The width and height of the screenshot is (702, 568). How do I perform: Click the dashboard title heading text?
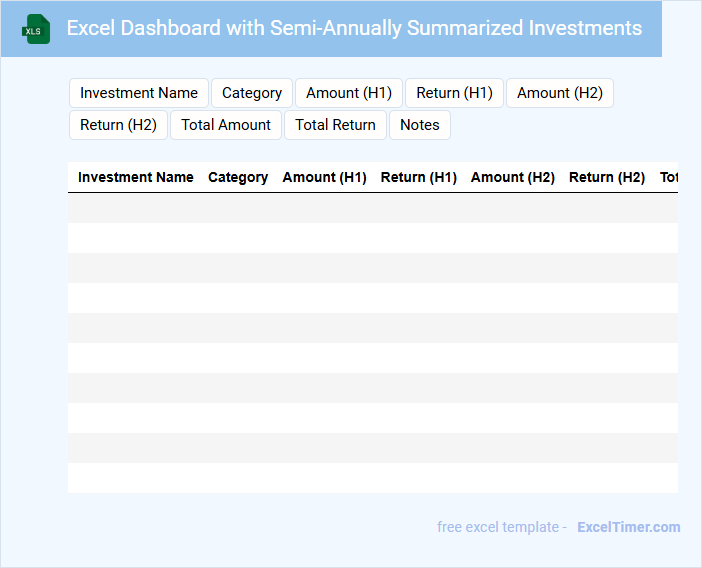pos(354,28)
